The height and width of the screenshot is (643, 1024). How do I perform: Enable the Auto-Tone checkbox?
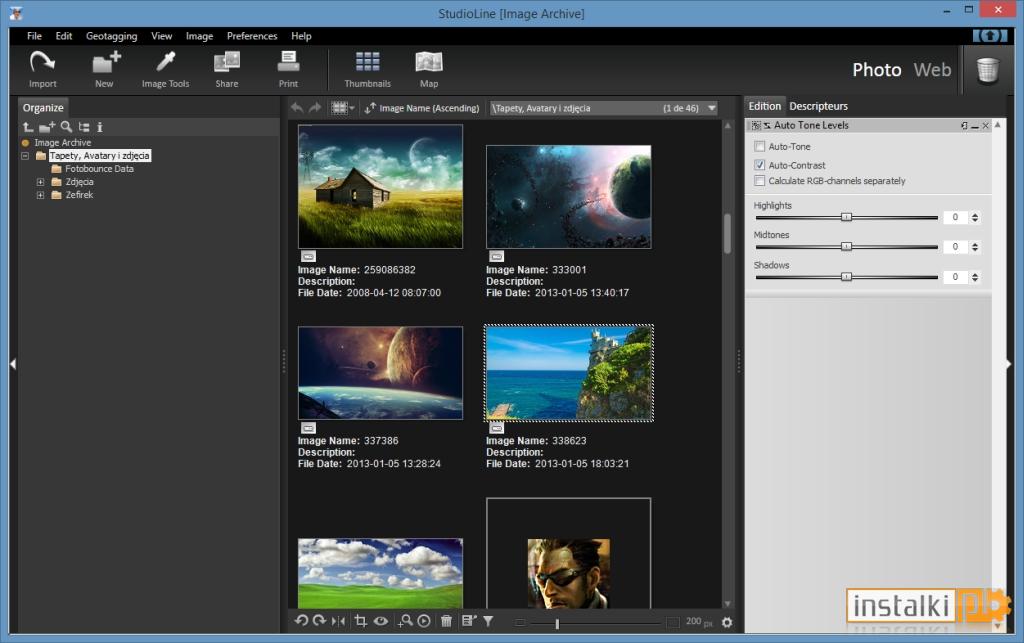760,146
